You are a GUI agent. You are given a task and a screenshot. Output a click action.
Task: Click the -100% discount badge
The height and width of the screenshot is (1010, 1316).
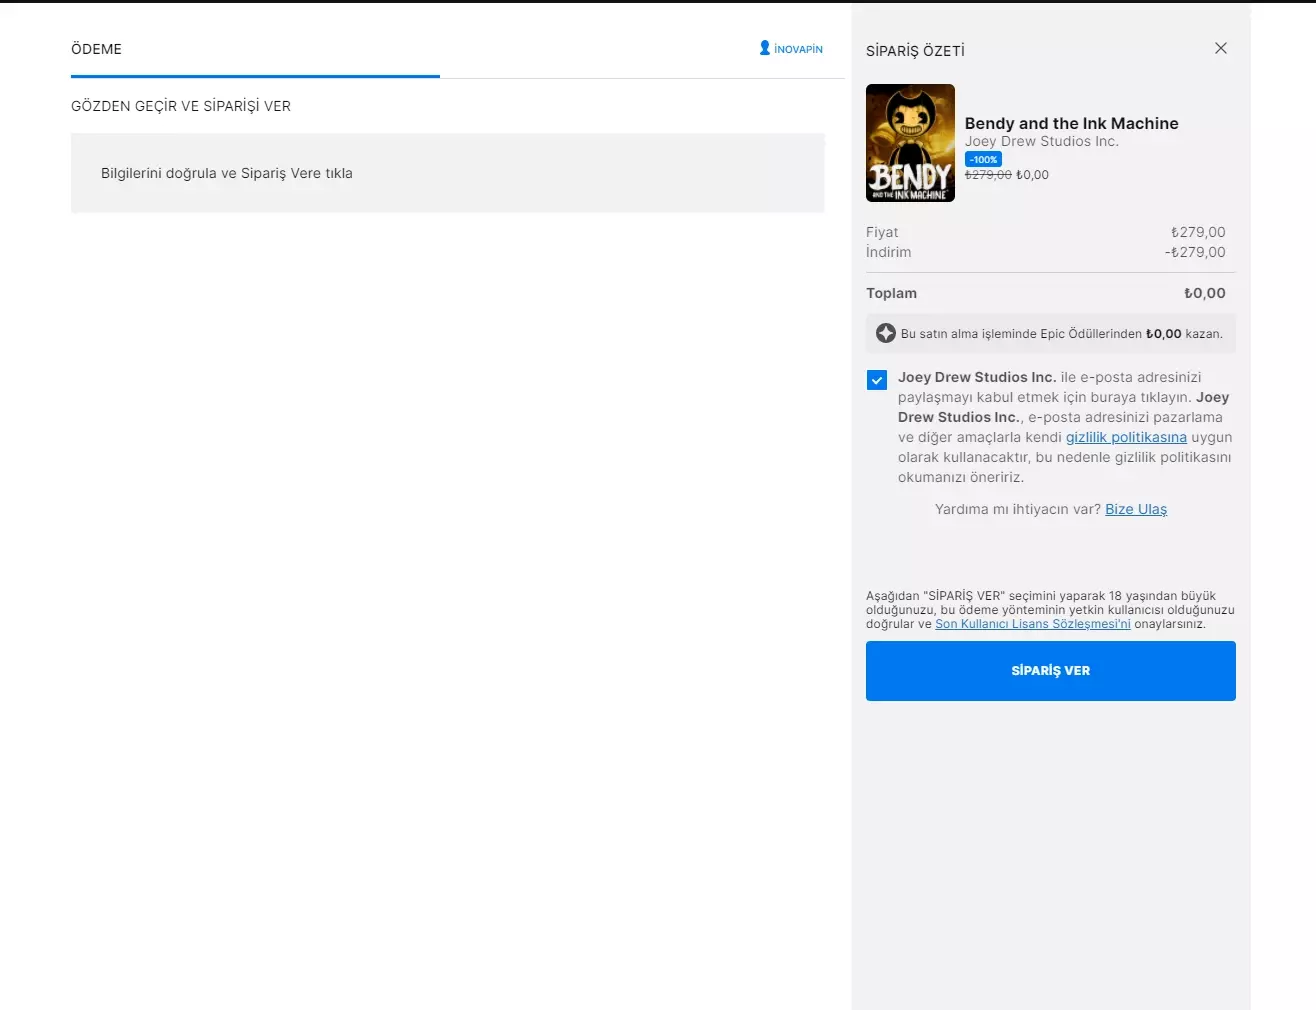pyautogui.click(x=983, y=159)
